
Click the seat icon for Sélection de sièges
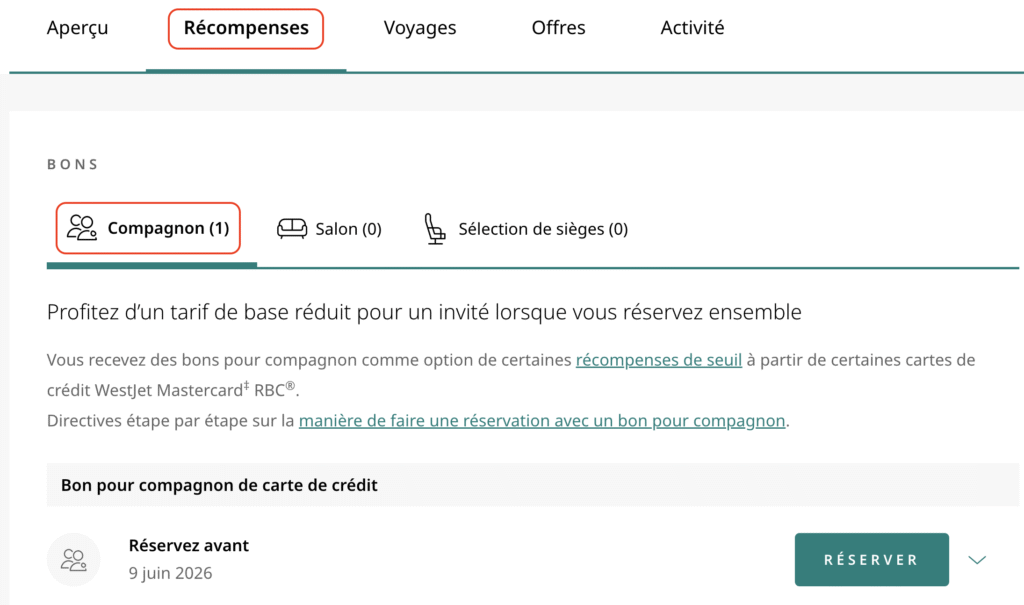click(x=435, y=228)
